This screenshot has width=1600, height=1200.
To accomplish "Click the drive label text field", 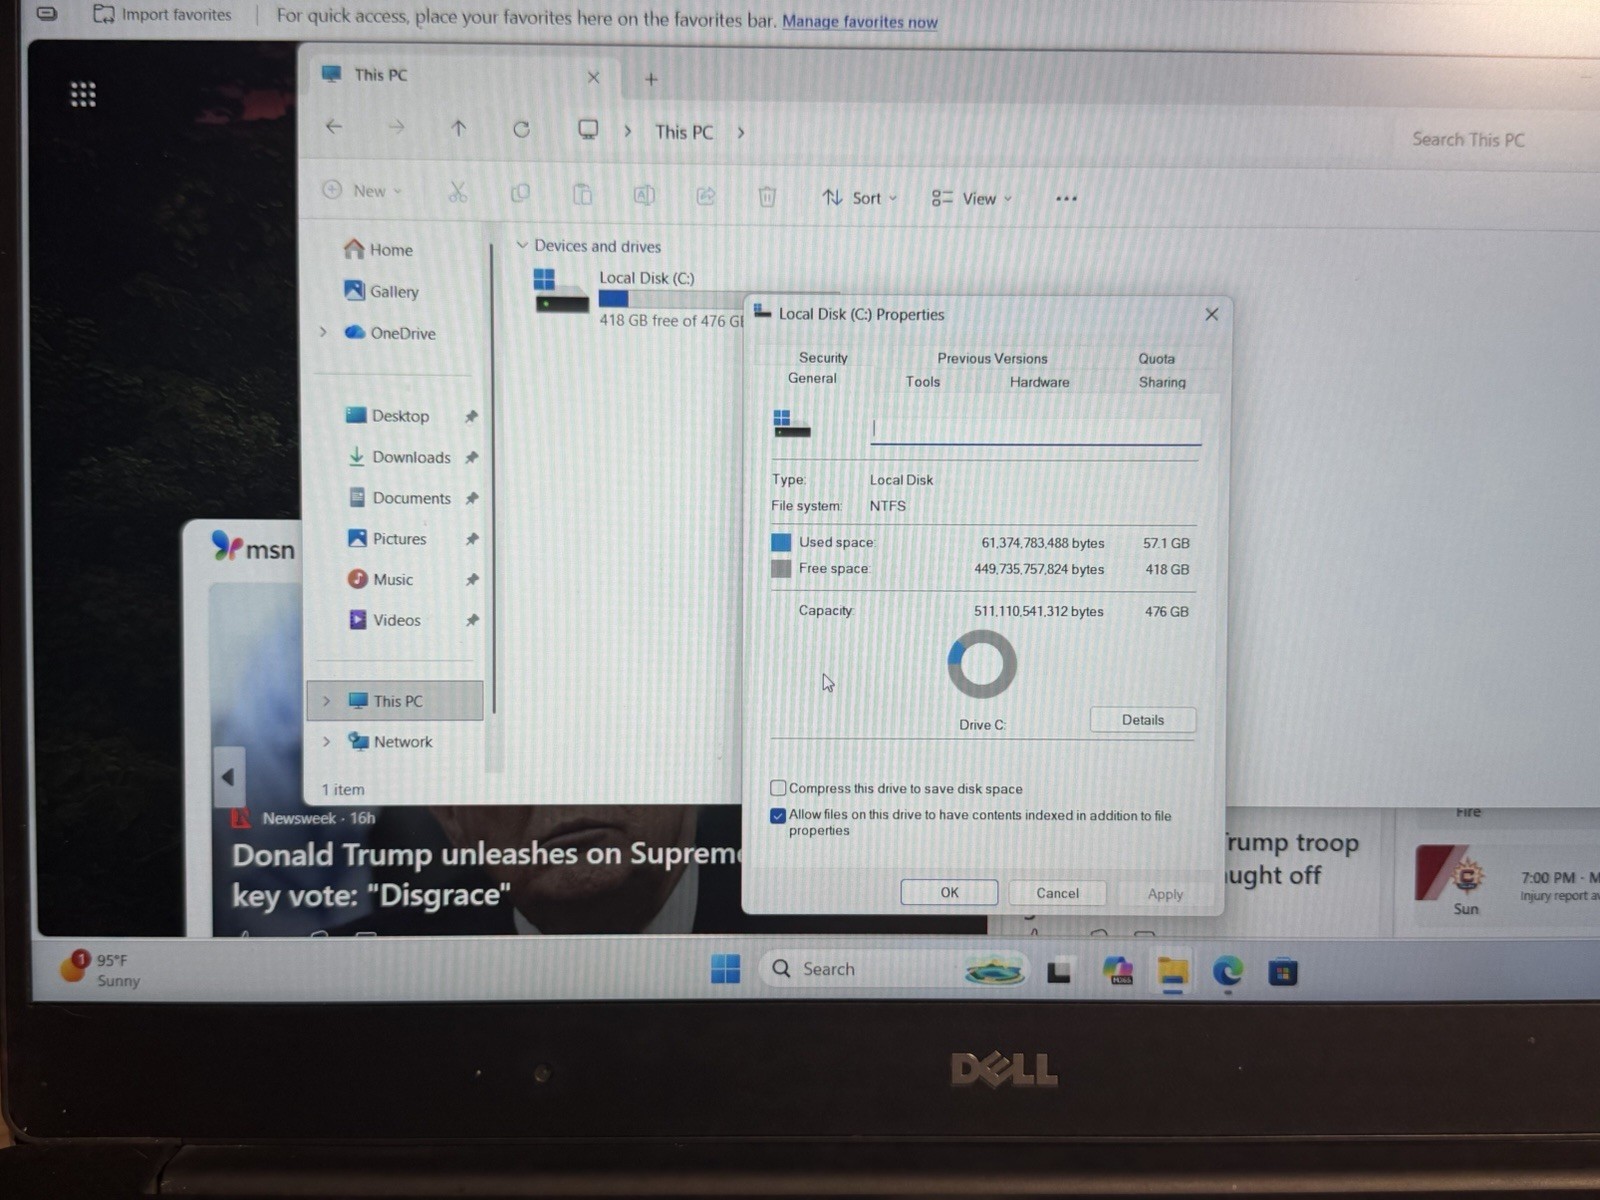I will pos(1035,429).
